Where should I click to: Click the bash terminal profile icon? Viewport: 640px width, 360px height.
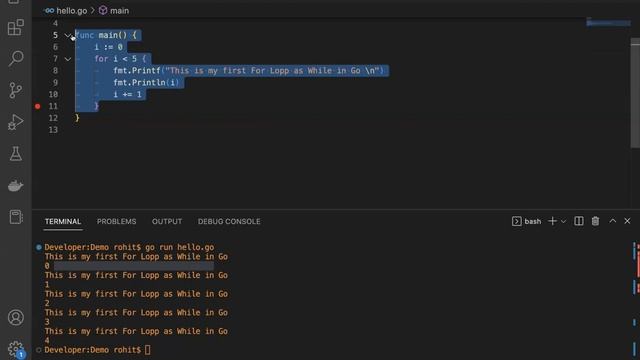coord(516,221)
